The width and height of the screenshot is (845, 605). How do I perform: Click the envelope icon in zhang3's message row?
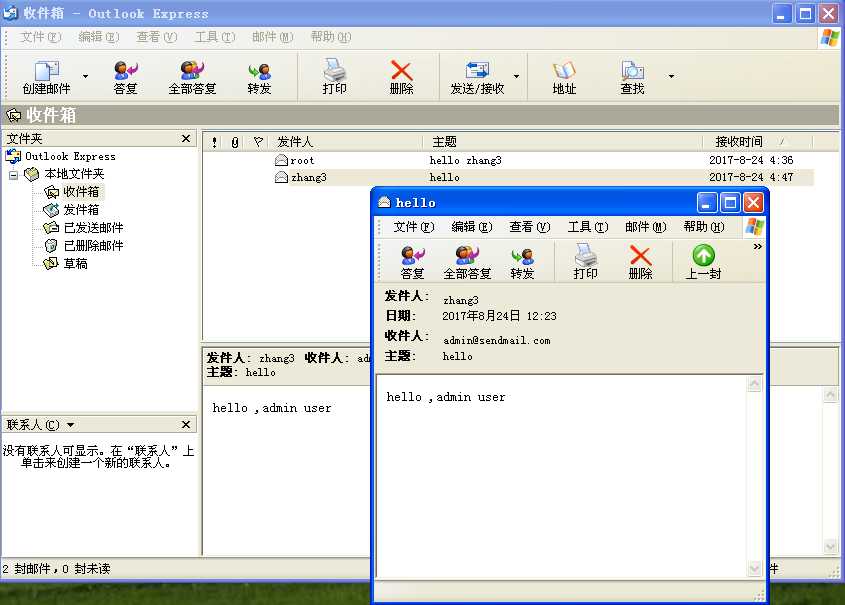(281, 177)
